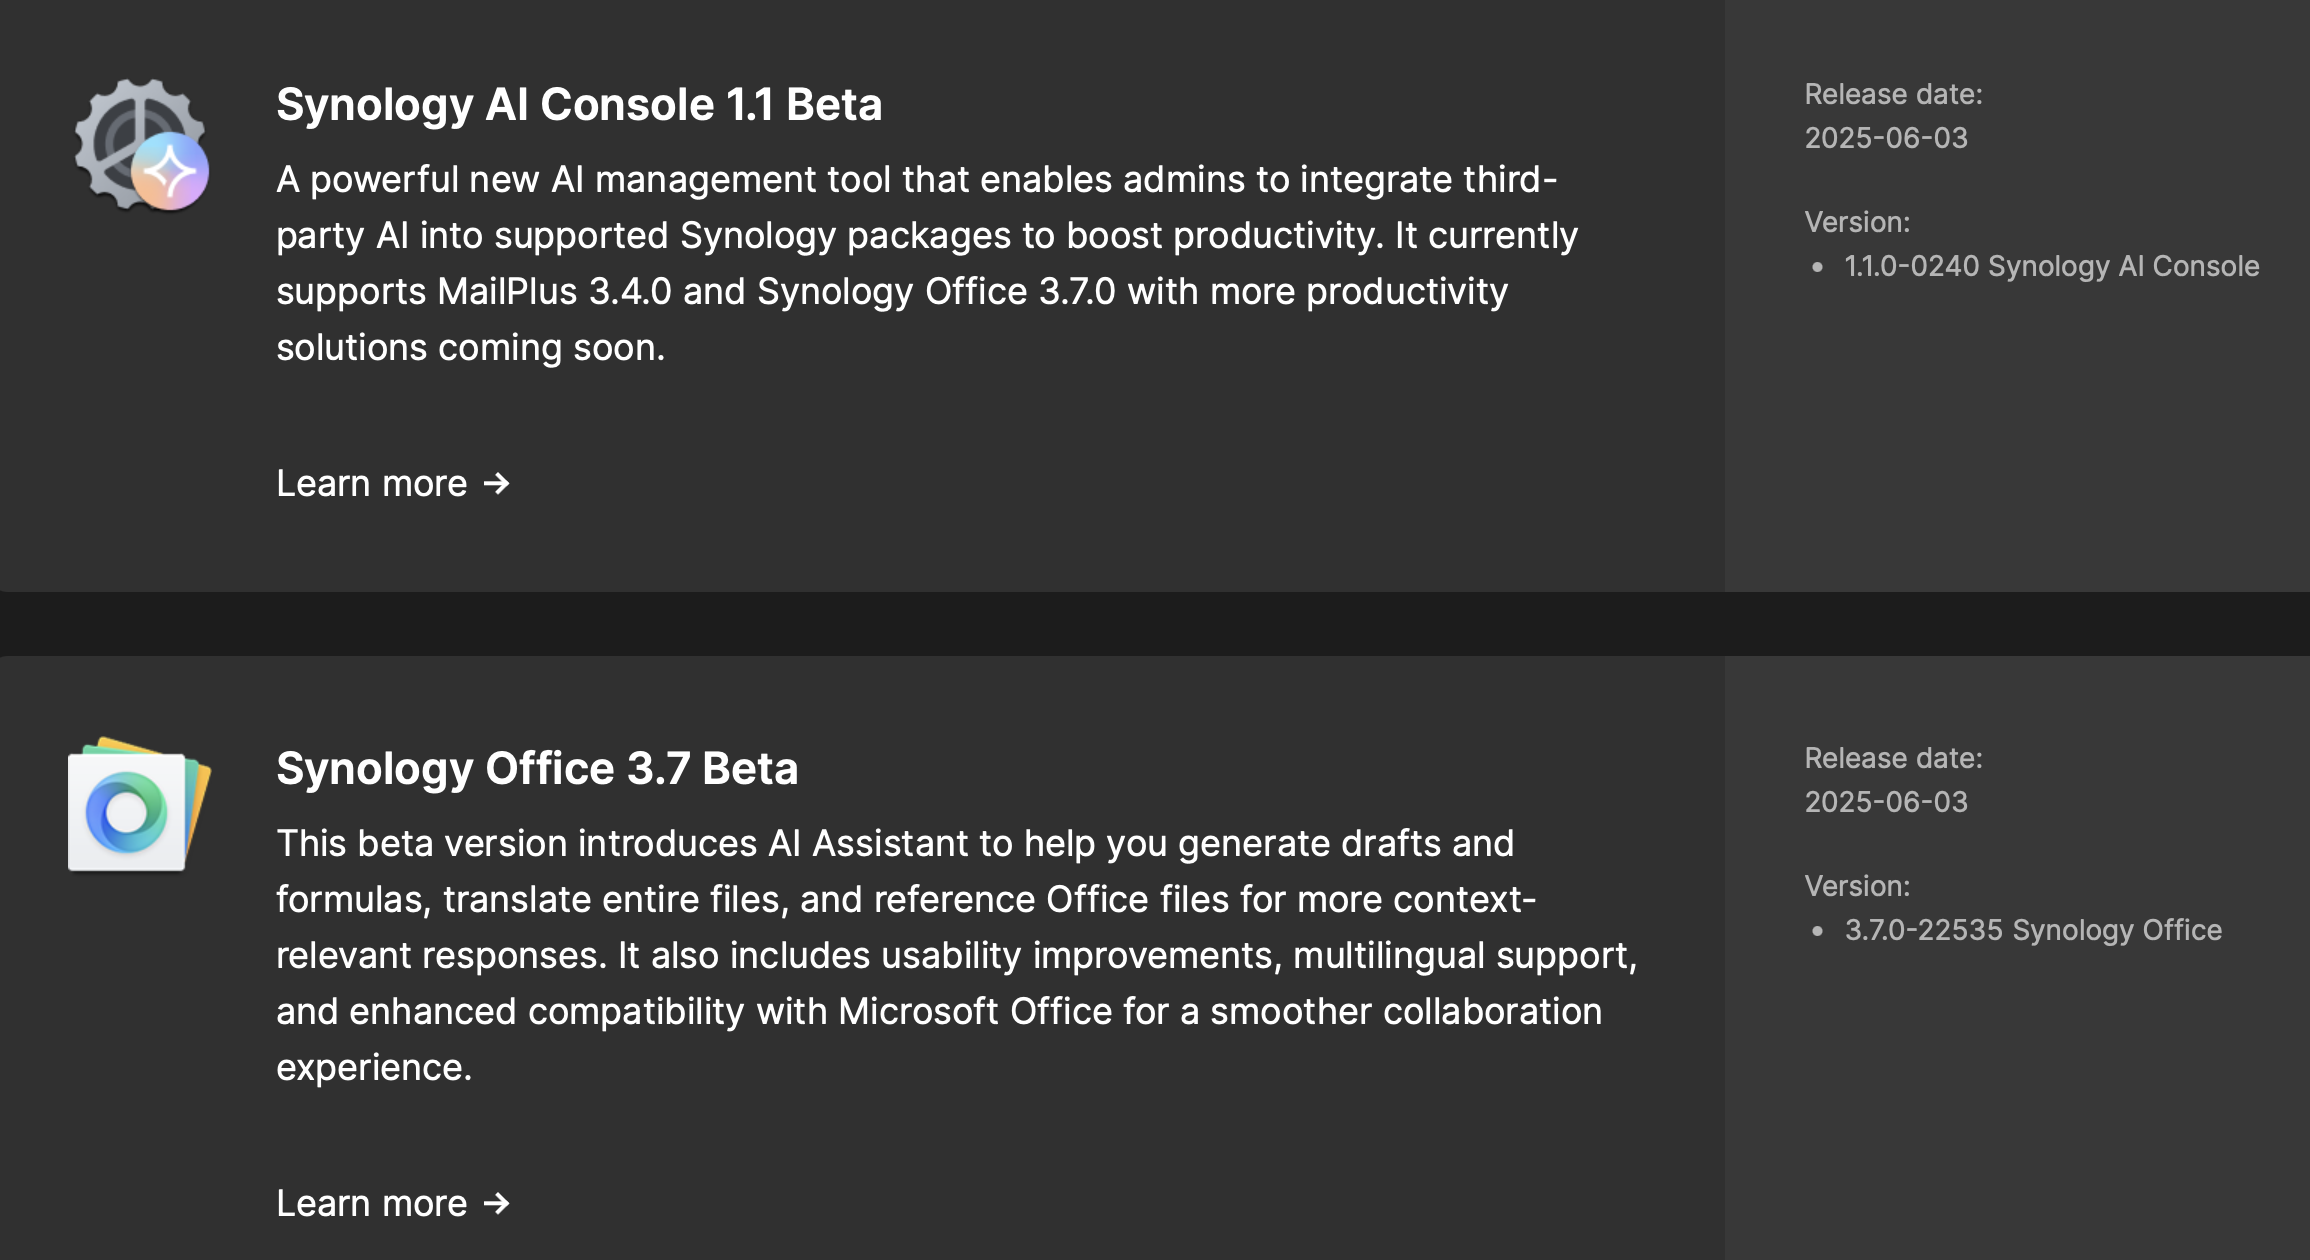
Task: Click the sparkle badge on AI Console icon
Action: click(x=171, y=172)
